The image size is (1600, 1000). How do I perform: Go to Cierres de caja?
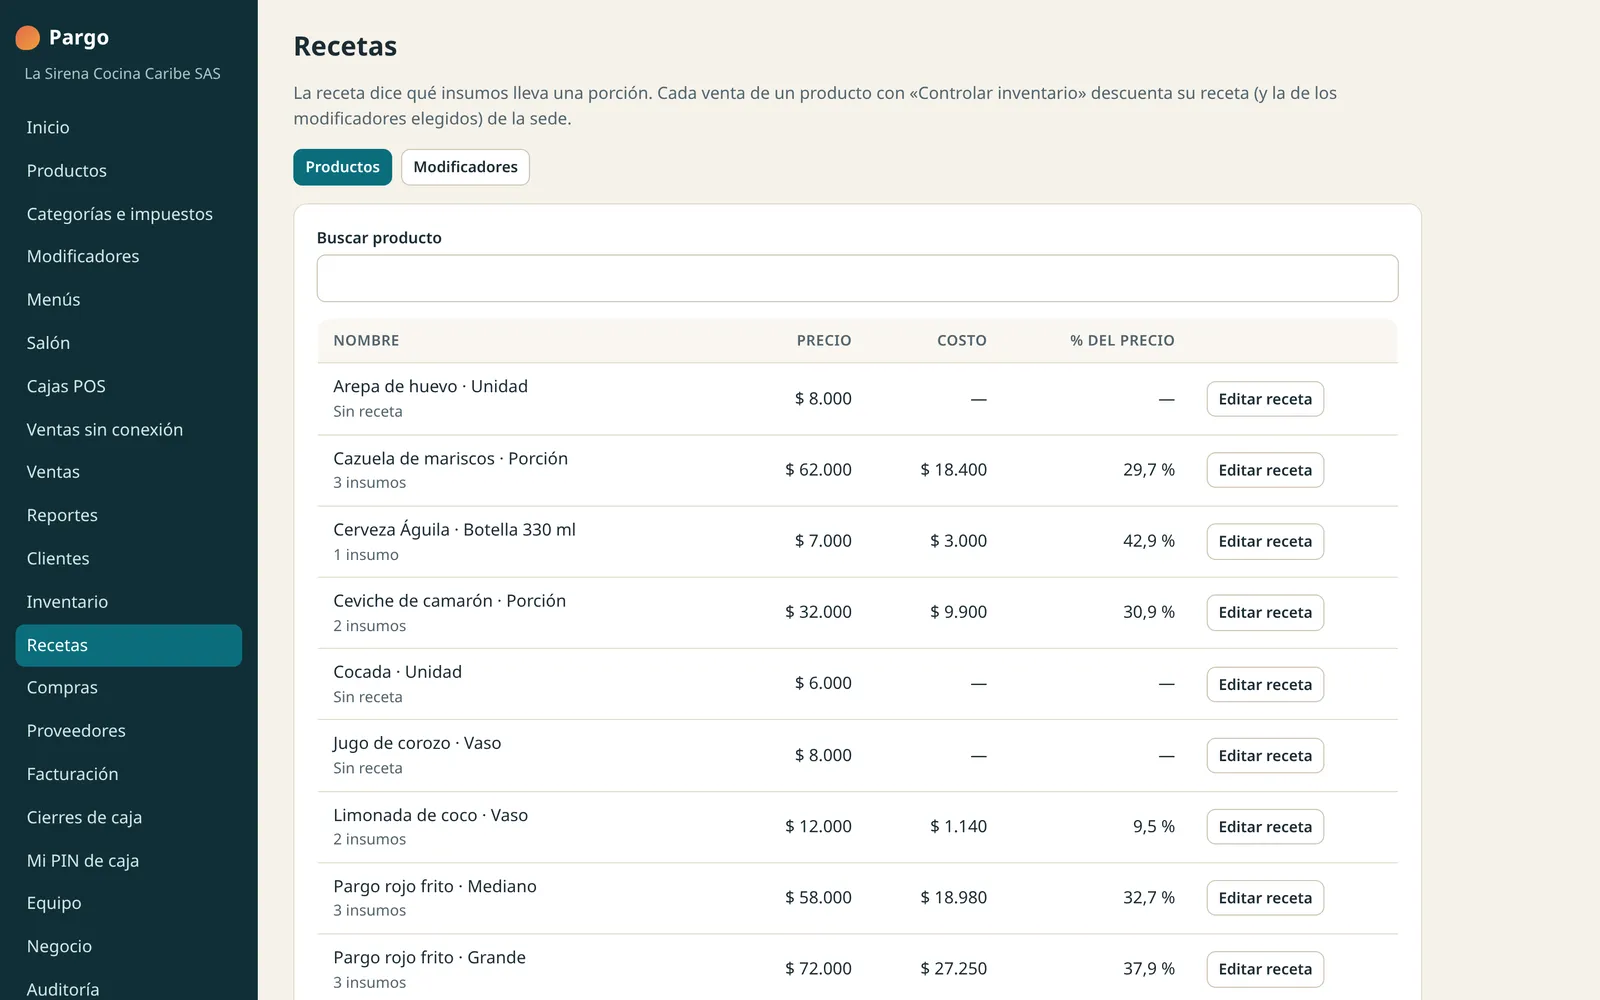tap(128, 818)
